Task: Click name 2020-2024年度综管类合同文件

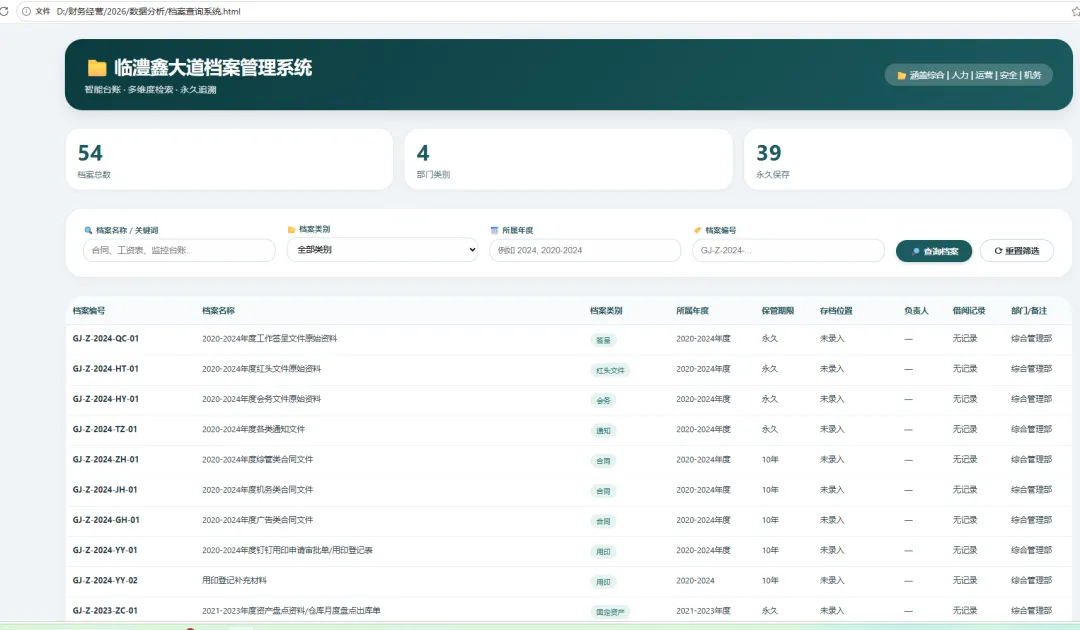Action: pos(258,459)
